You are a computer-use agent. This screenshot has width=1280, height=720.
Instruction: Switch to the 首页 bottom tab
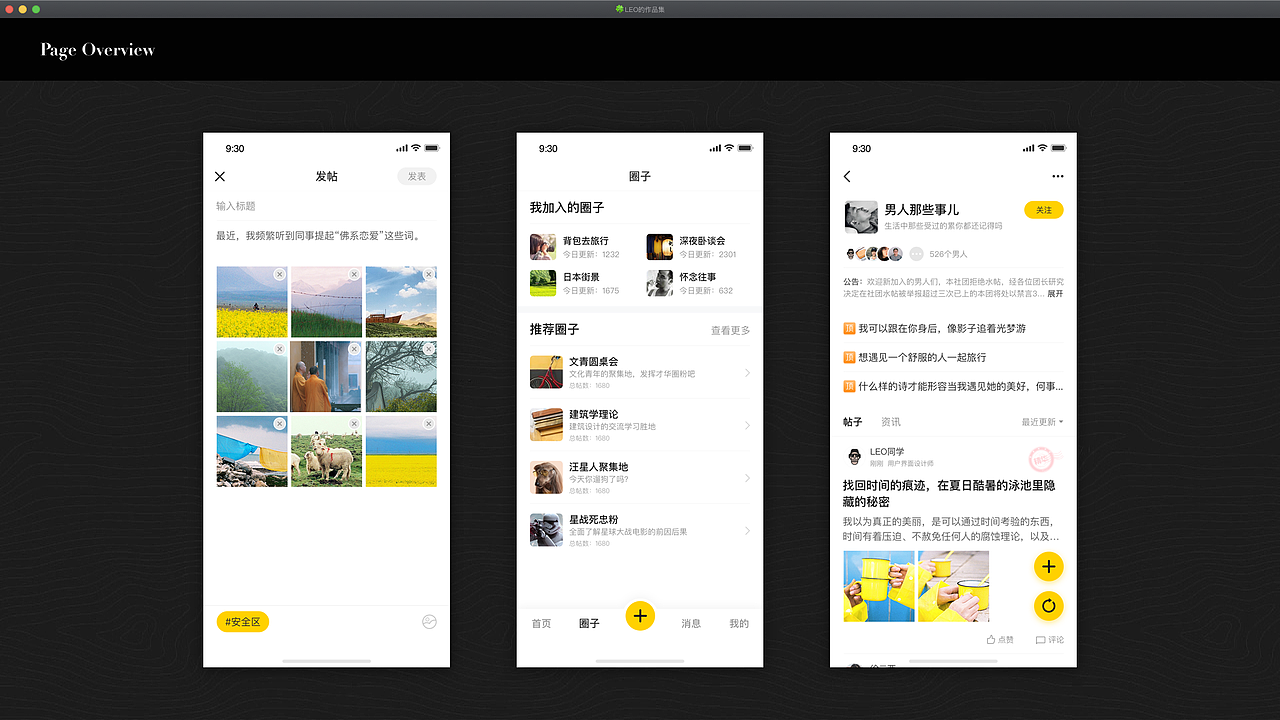(x=541, y=624)
